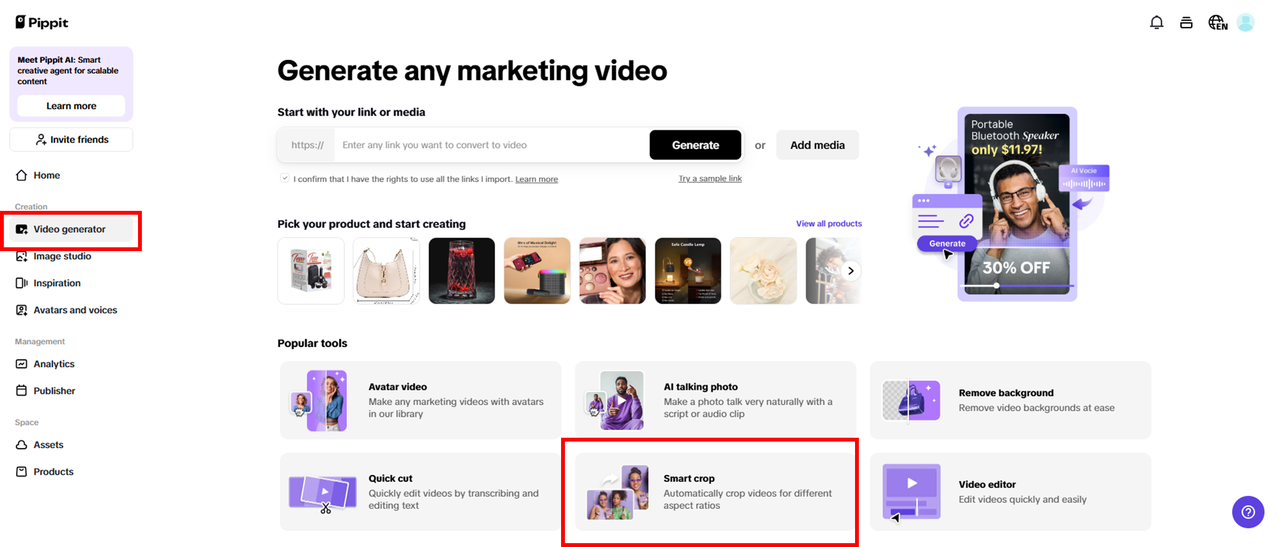Open the Smart crop tool card
Image resolution: width=1280 pixels, height=547 pixels.
pyautogui.click(x=715, y=492)
